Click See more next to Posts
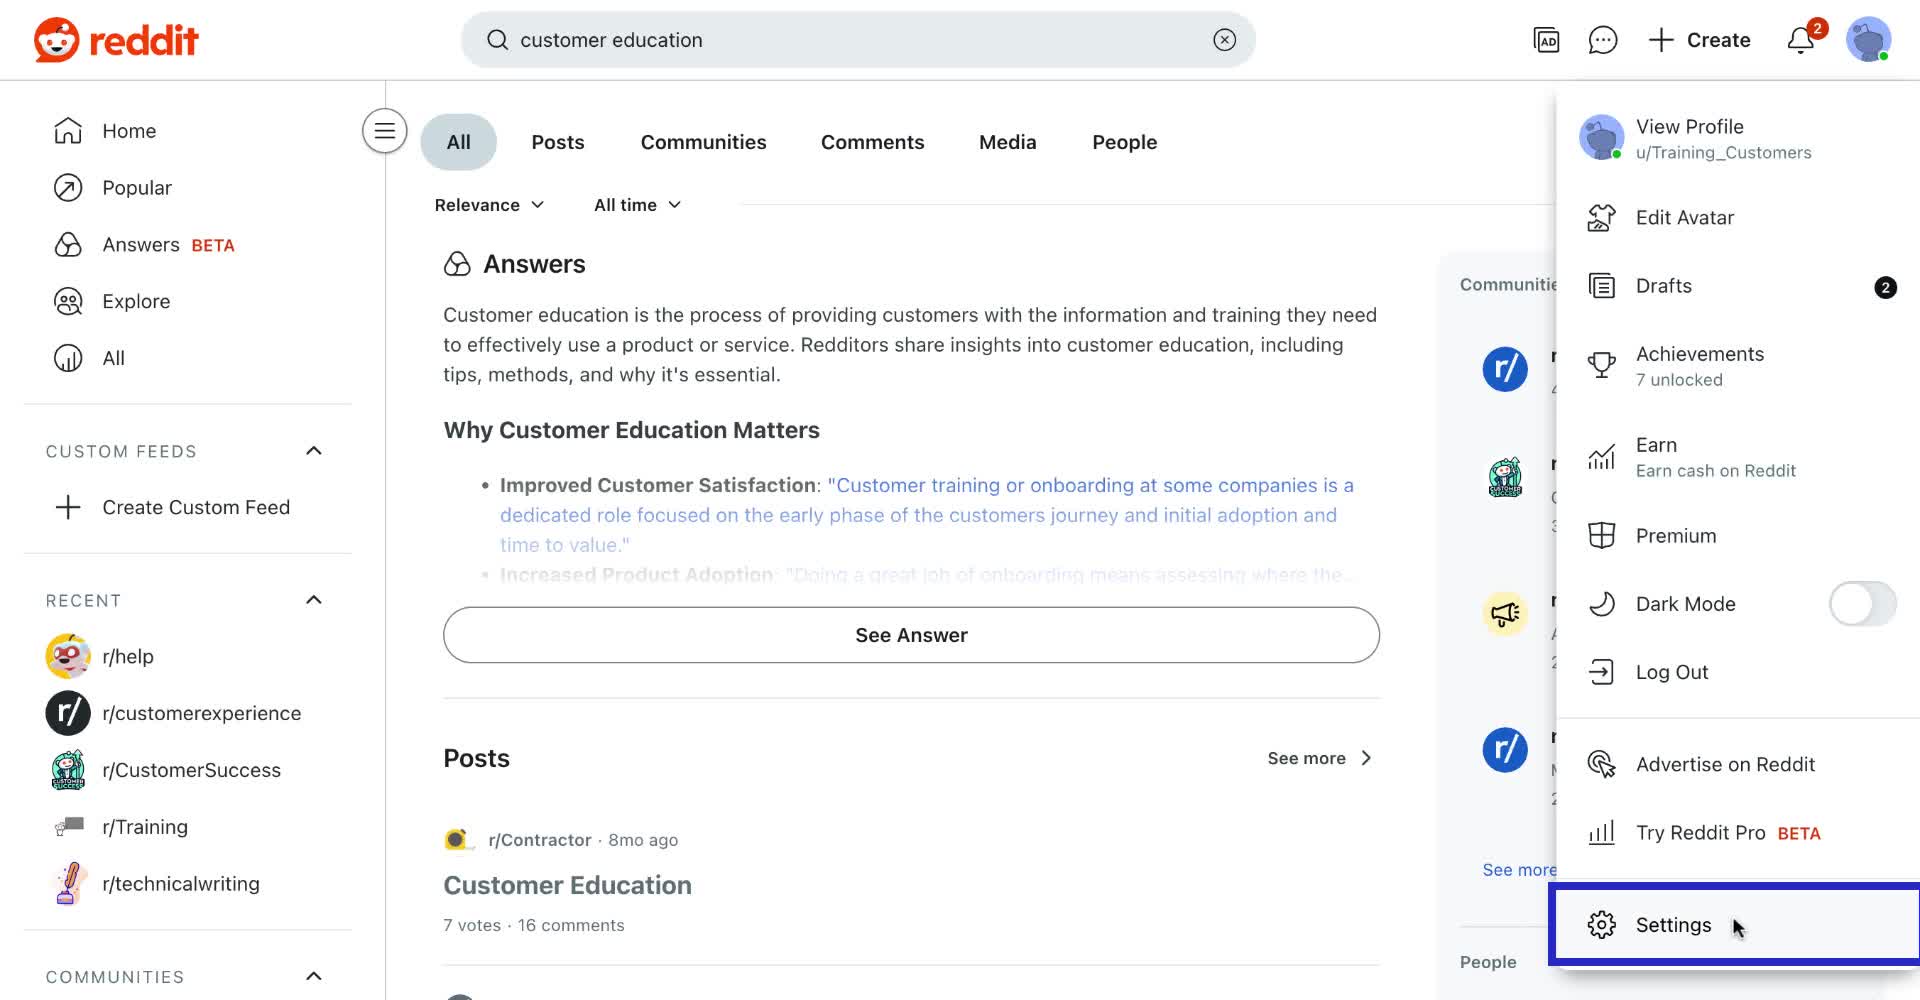Viewport: 1920px width, 1000px height. tap(1319, 758)
